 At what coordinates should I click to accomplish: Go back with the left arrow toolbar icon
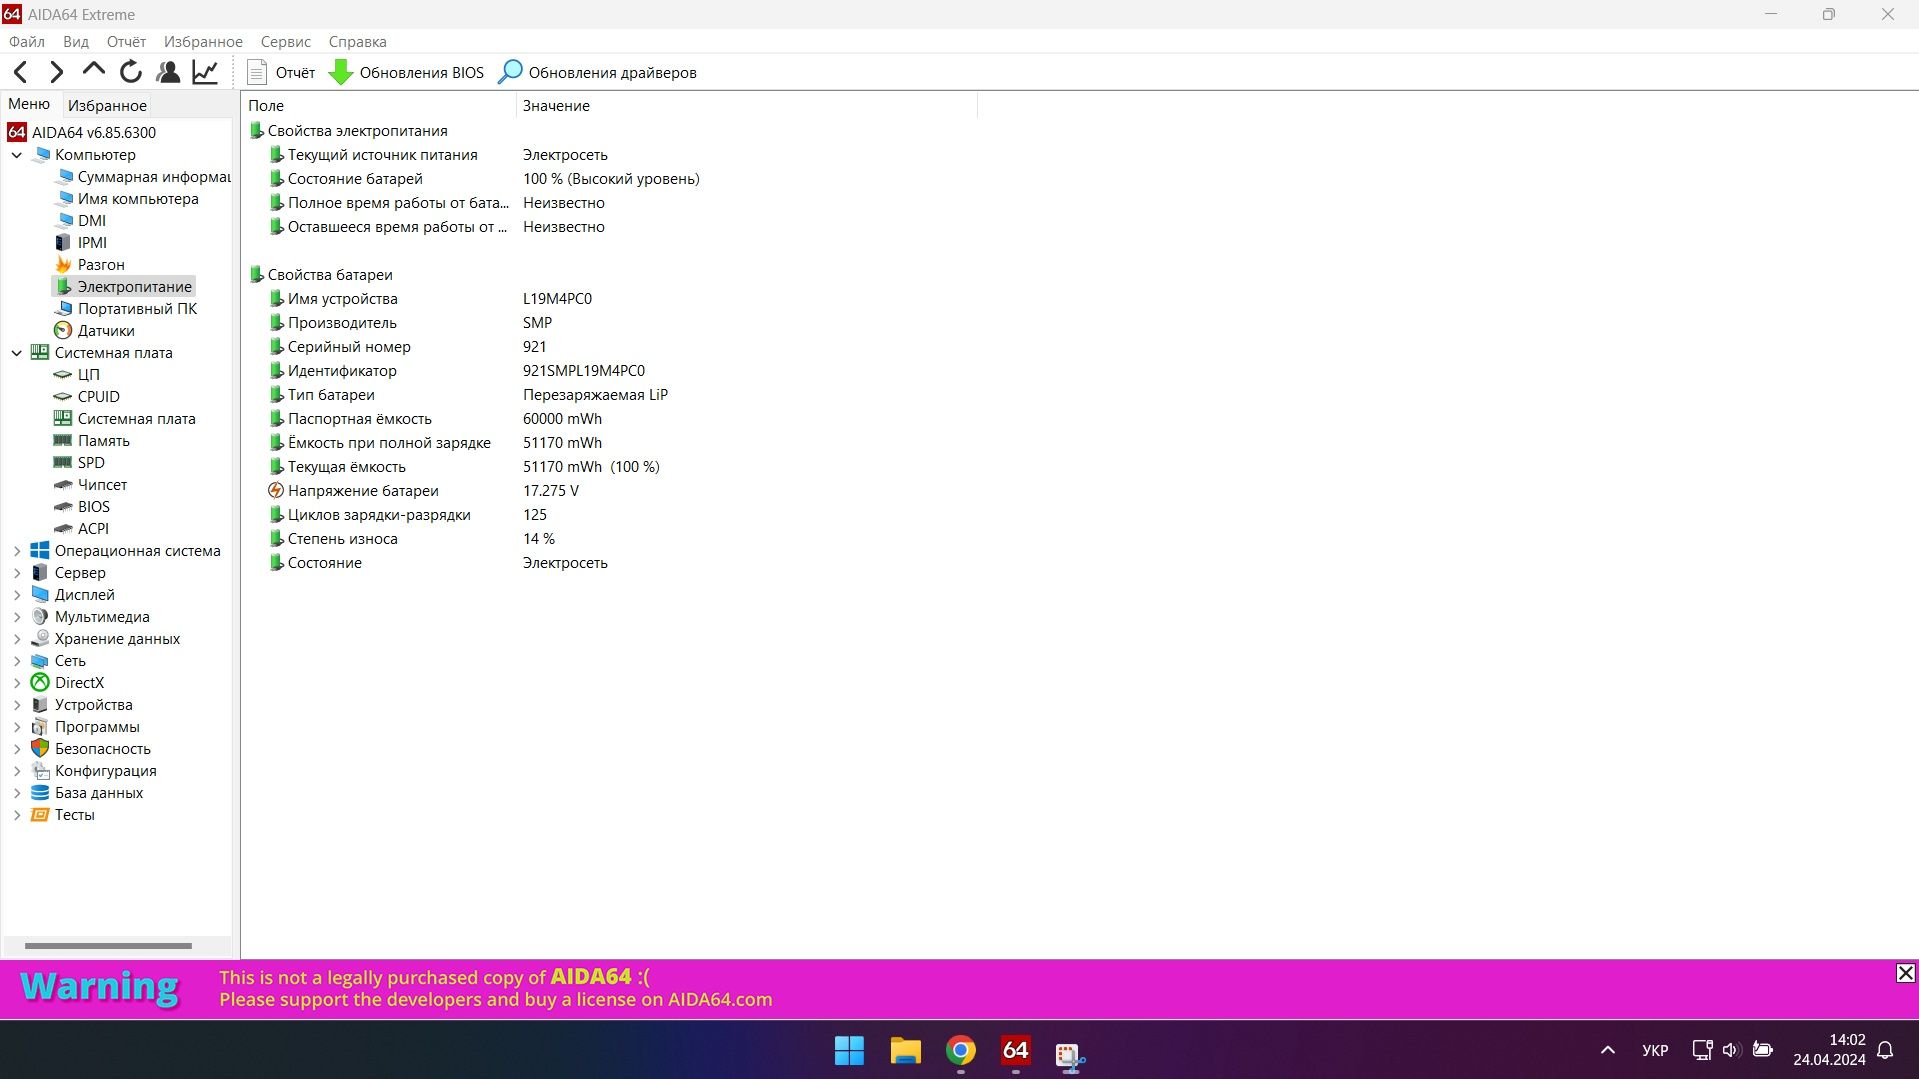click(20, 72)
